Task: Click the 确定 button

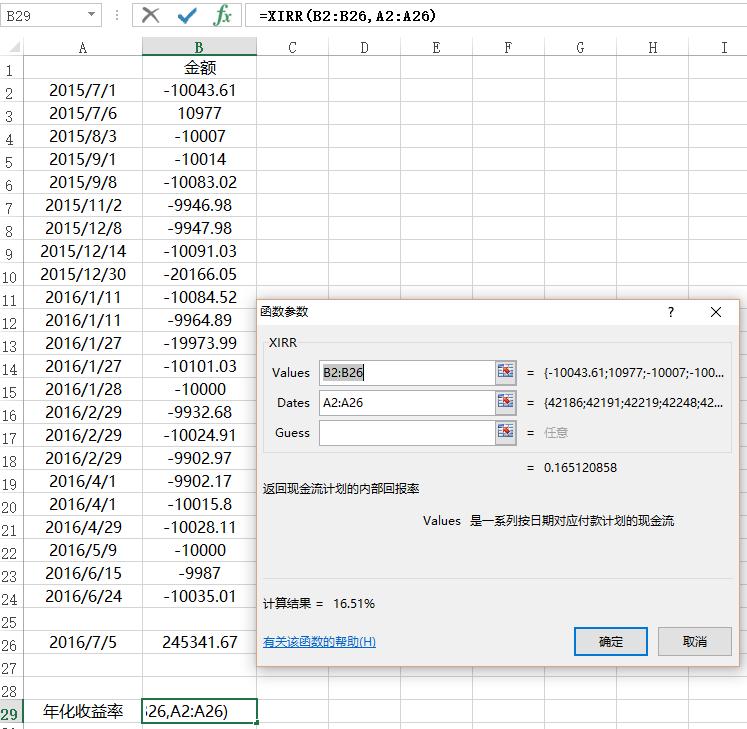Action: 610,641
